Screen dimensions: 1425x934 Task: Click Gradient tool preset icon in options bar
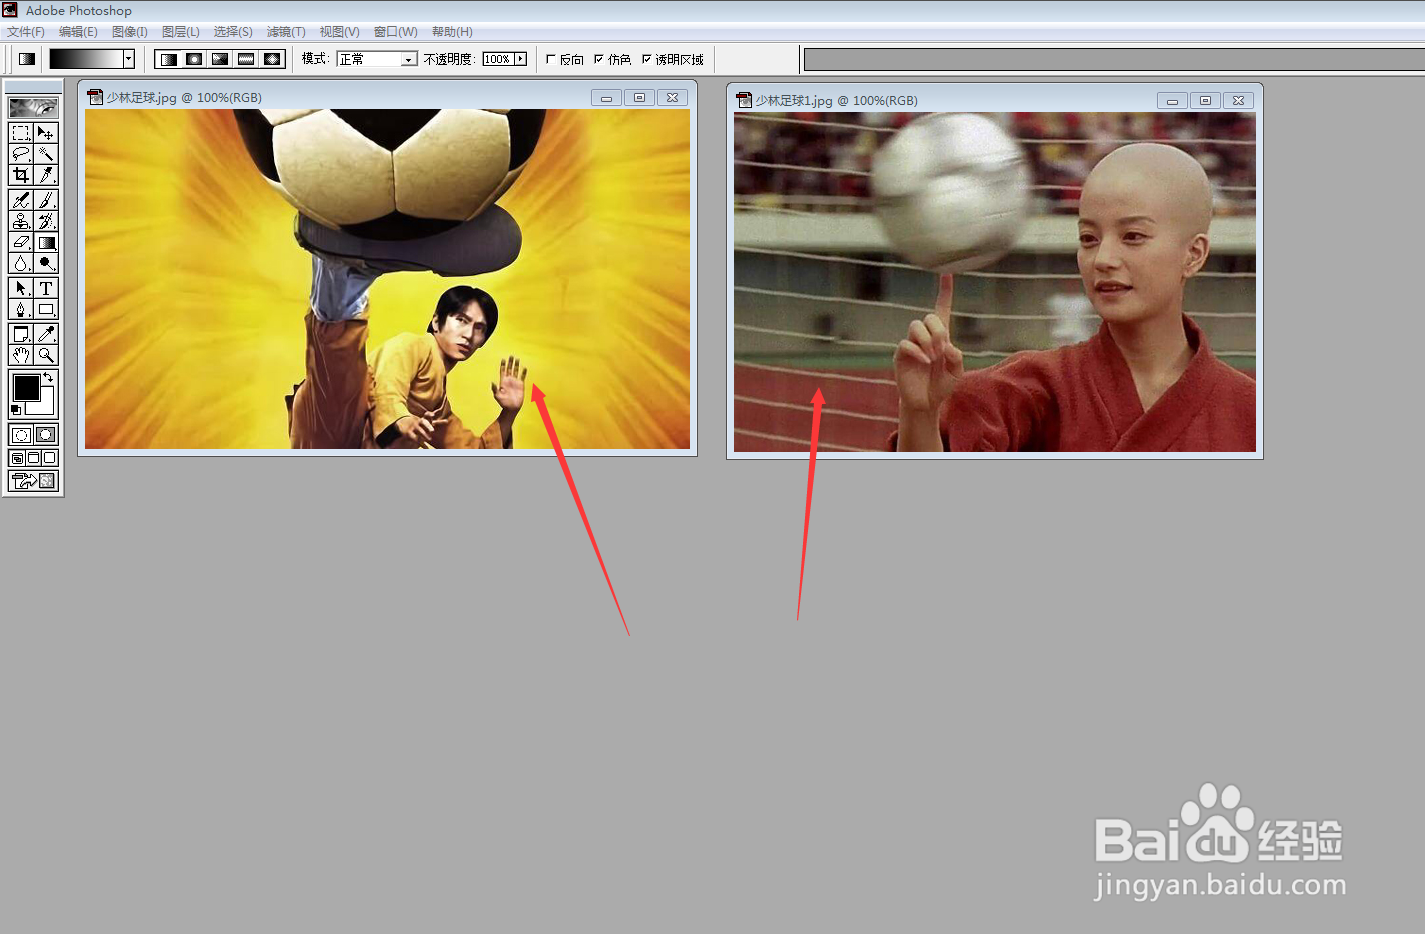pyautogui.click(x=27, y=59)
